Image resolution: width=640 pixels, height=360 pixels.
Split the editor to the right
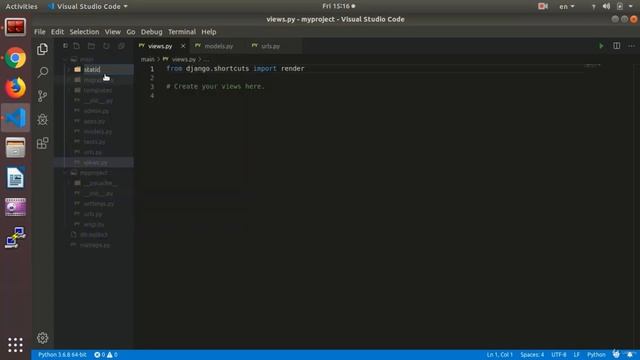pyautogui.click(x=616, y=46)
